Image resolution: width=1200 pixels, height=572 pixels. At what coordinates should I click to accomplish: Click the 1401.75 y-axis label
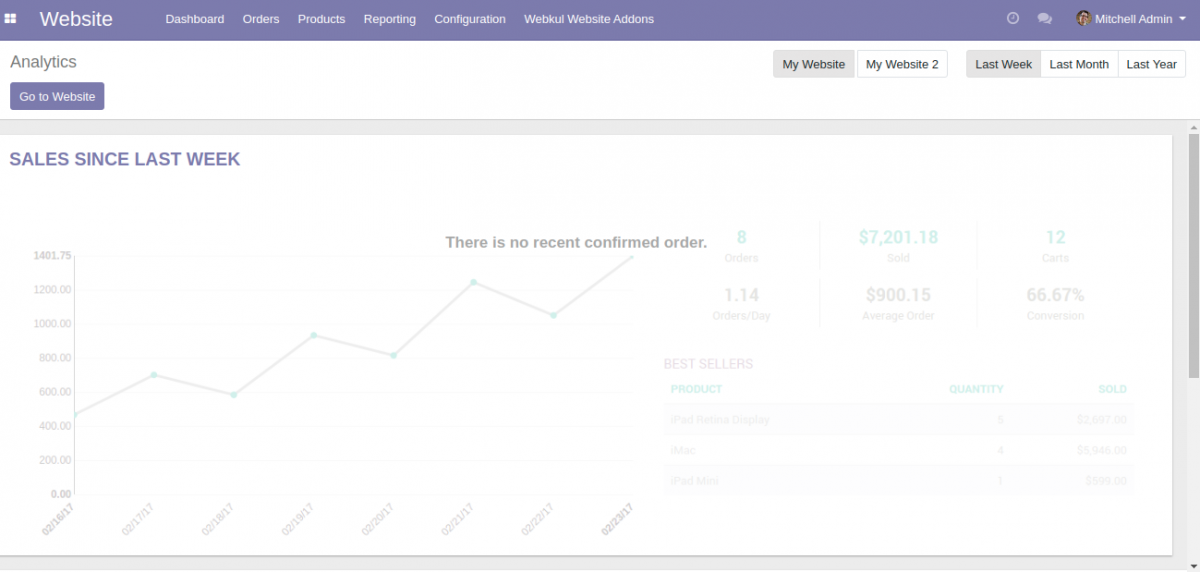click(52, 256)
